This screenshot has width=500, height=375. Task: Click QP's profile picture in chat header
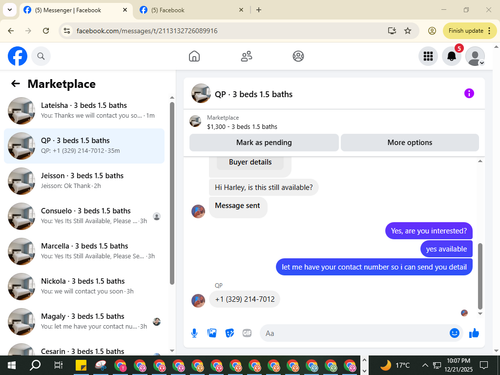click(201, 93)
